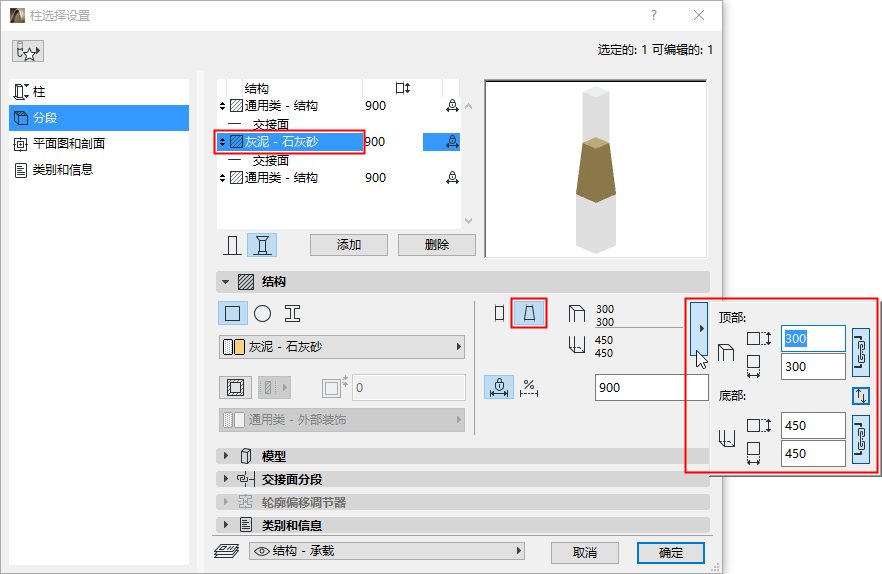Open the disabled veneer type flyout
The height and width of the screenshot is (574, 882).
pos(274,388)
